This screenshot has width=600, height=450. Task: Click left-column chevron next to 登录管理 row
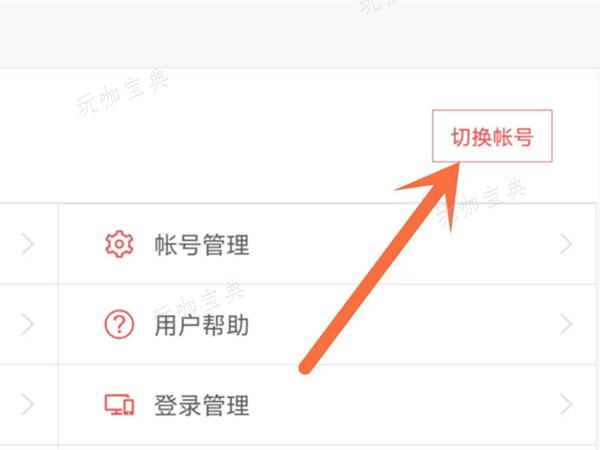pos(28,404)
